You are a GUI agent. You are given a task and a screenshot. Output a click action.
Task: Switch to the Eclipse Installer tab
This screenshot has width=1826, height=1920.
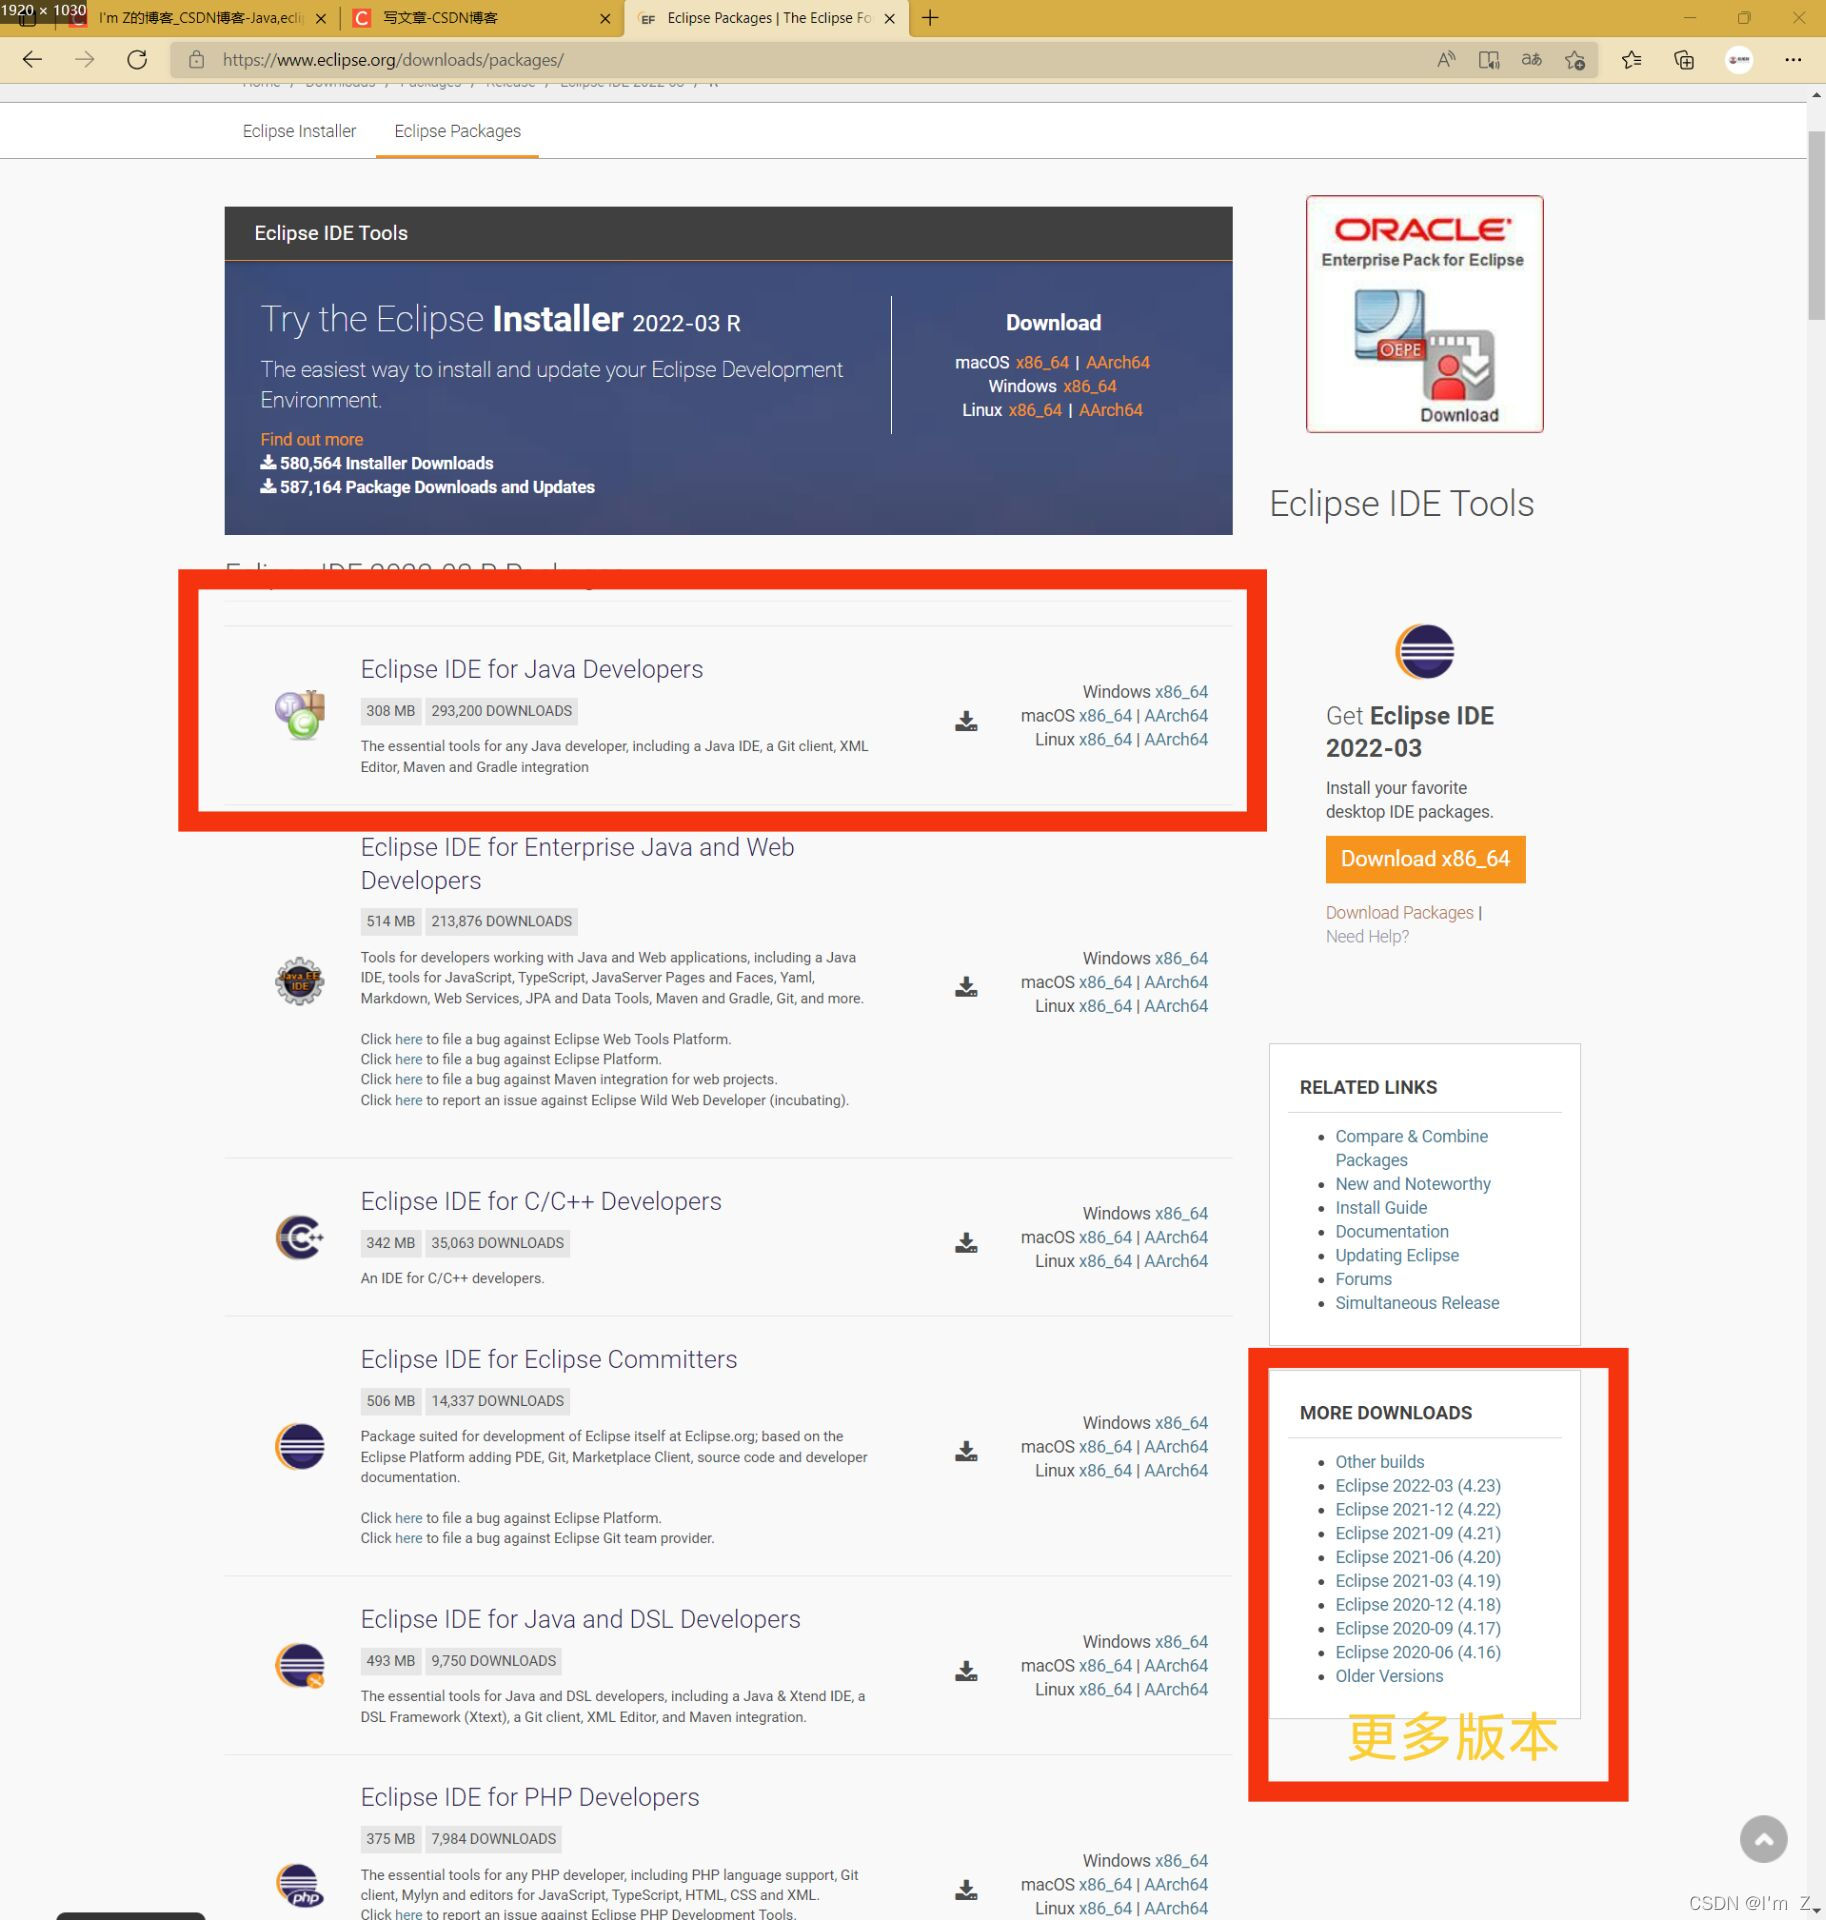click(299, 131)
